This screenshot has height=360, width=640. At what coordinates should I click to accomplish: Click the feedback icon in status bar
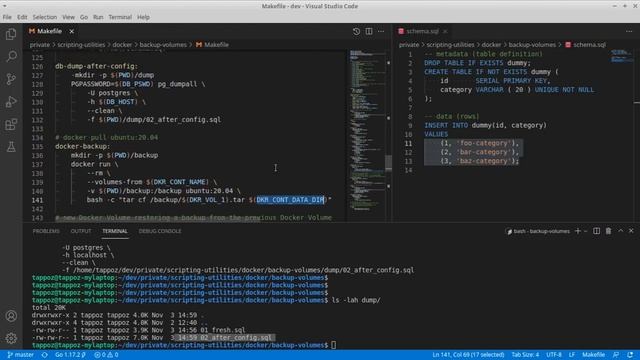[x=616, y=355]
